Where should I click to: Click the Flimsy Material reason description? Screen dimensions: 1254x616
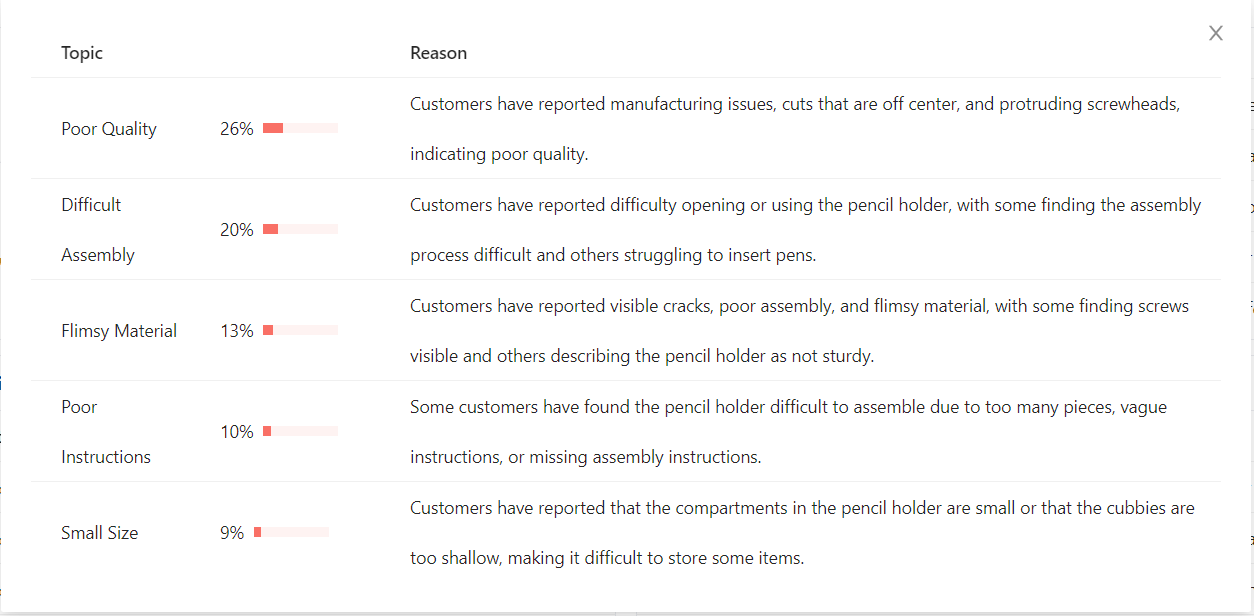tap(799, 331)
